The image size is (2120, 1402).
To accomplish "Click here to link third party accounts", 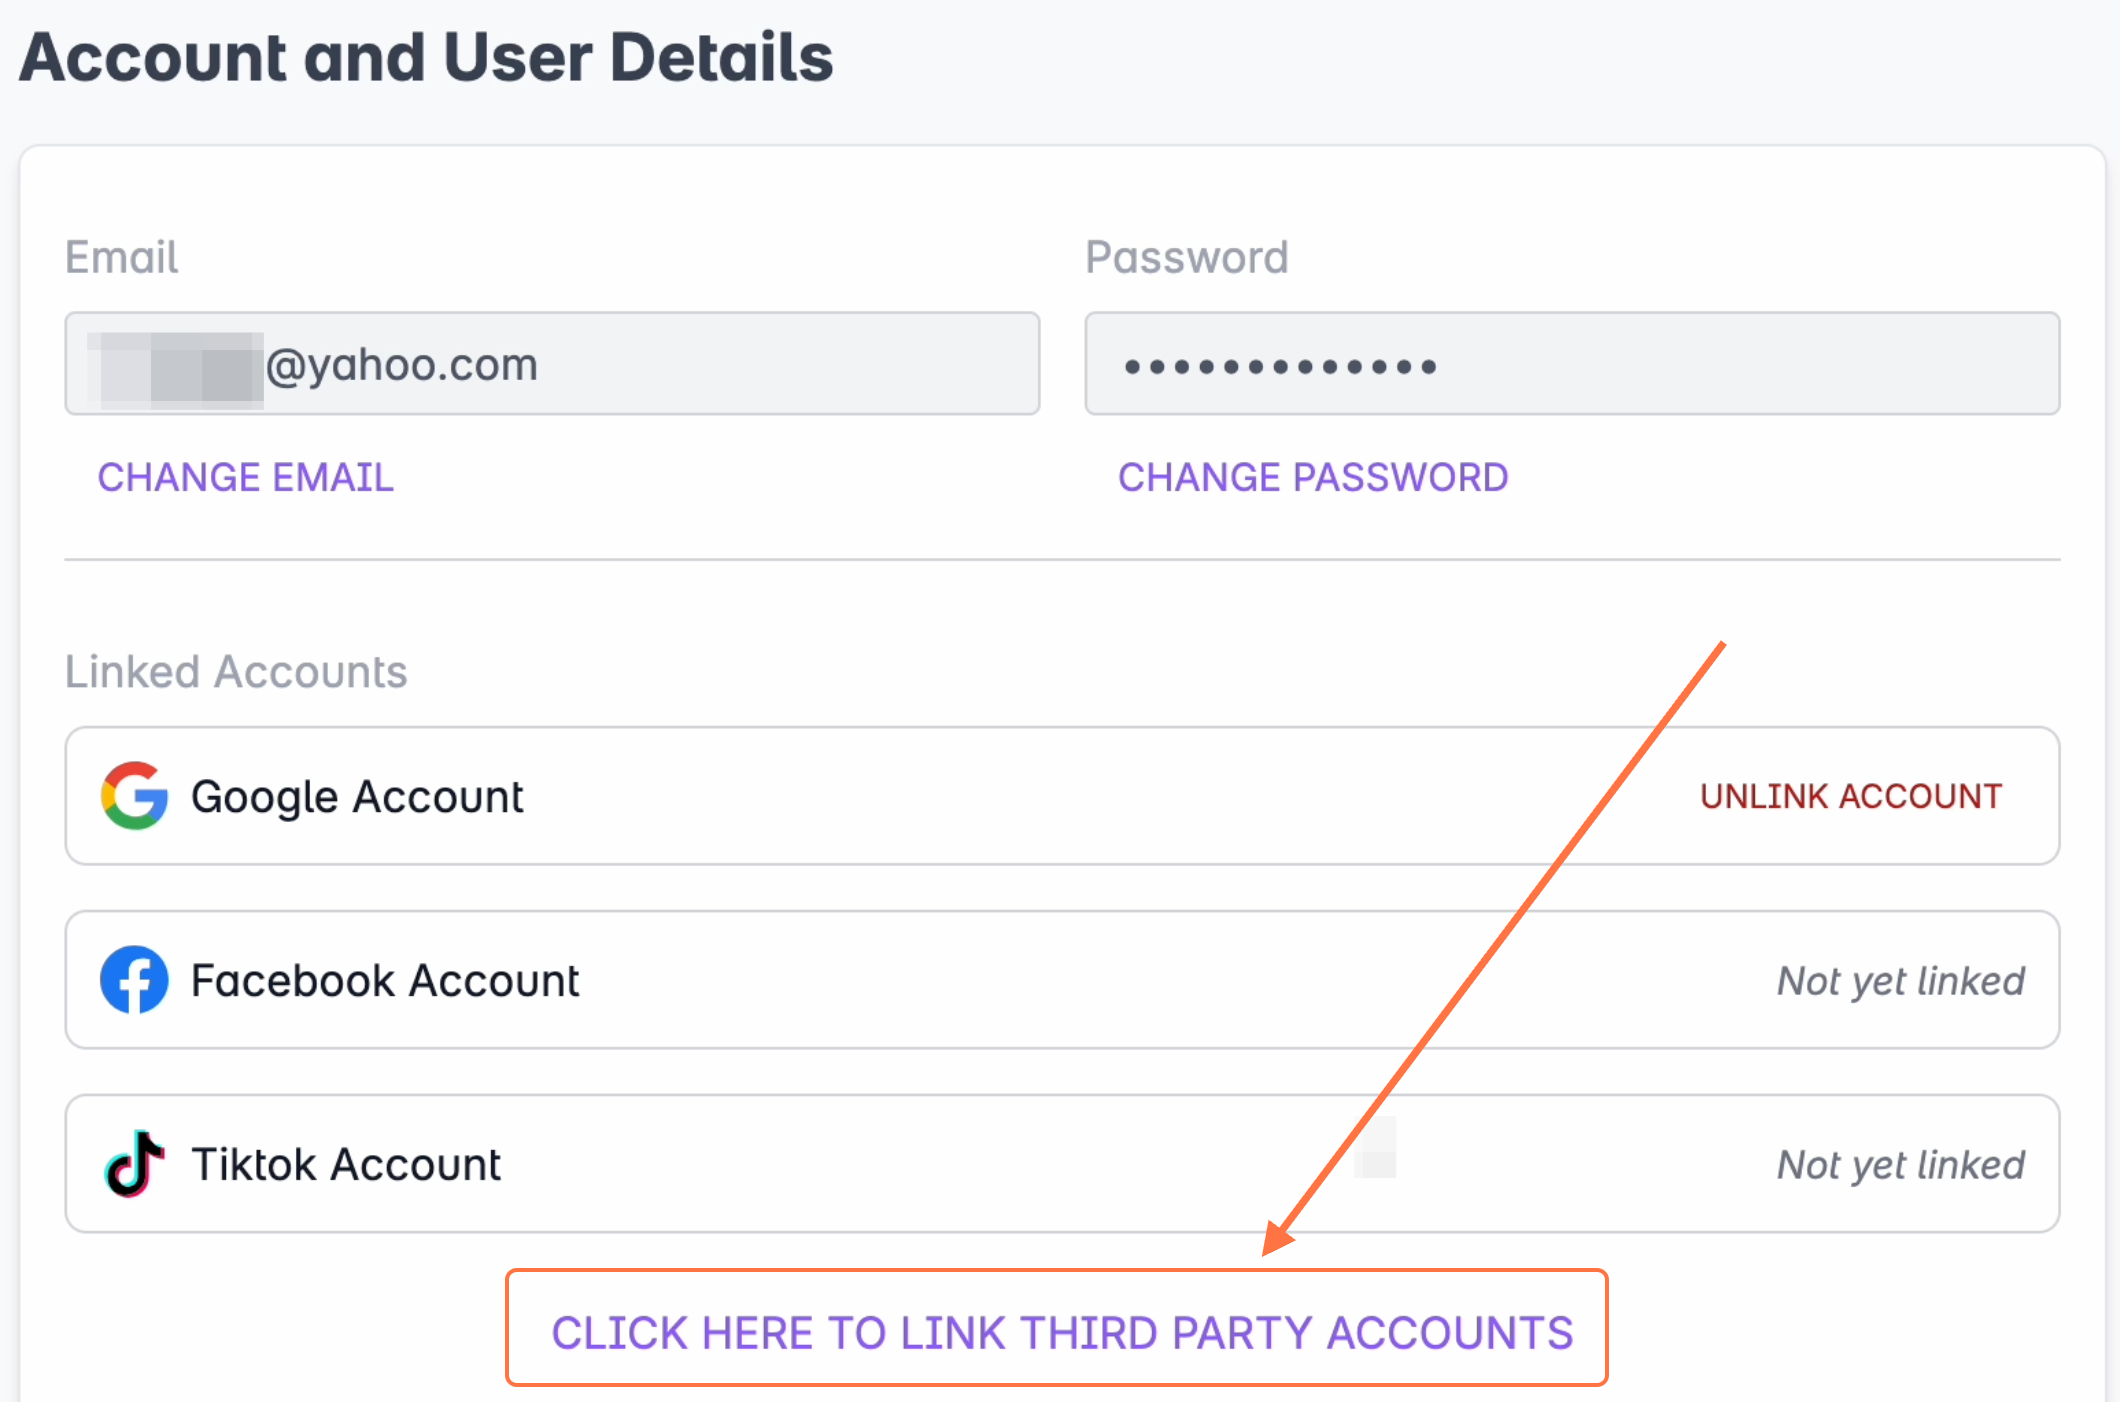I will coord(1062,1332).
